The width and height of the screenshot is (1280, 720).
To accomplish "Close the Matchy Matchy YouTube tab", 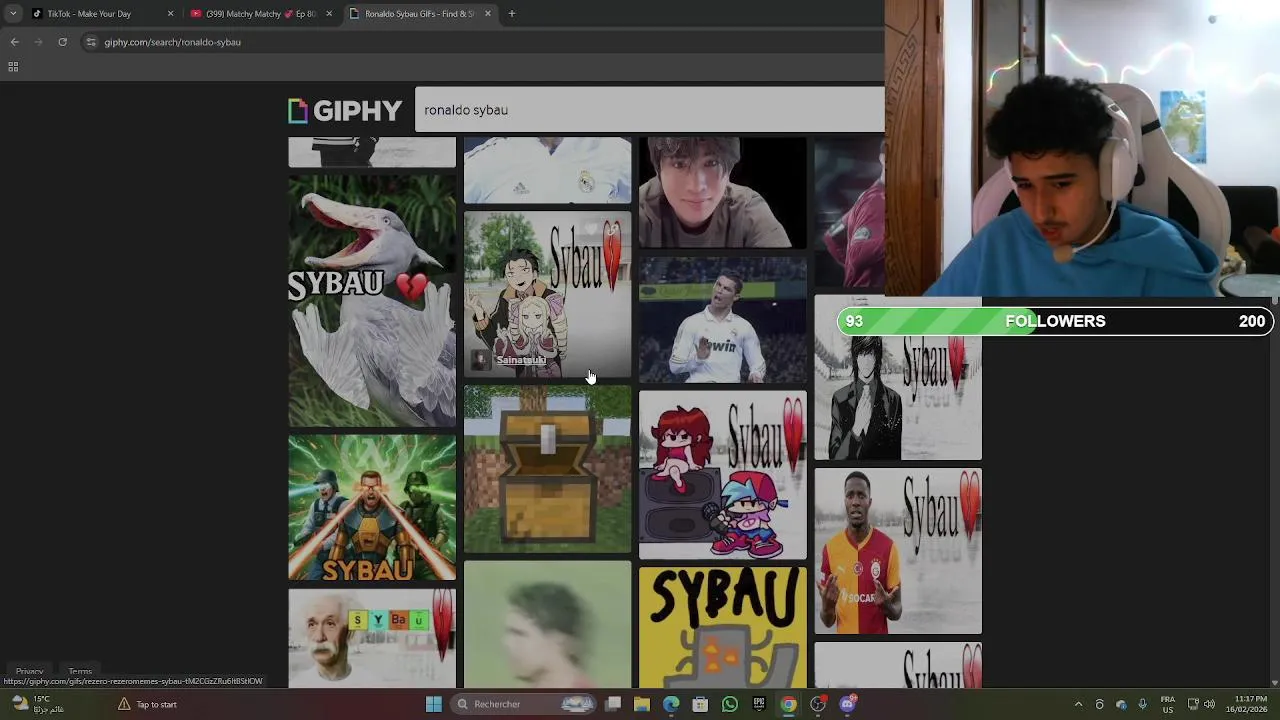I will [329, 14].
